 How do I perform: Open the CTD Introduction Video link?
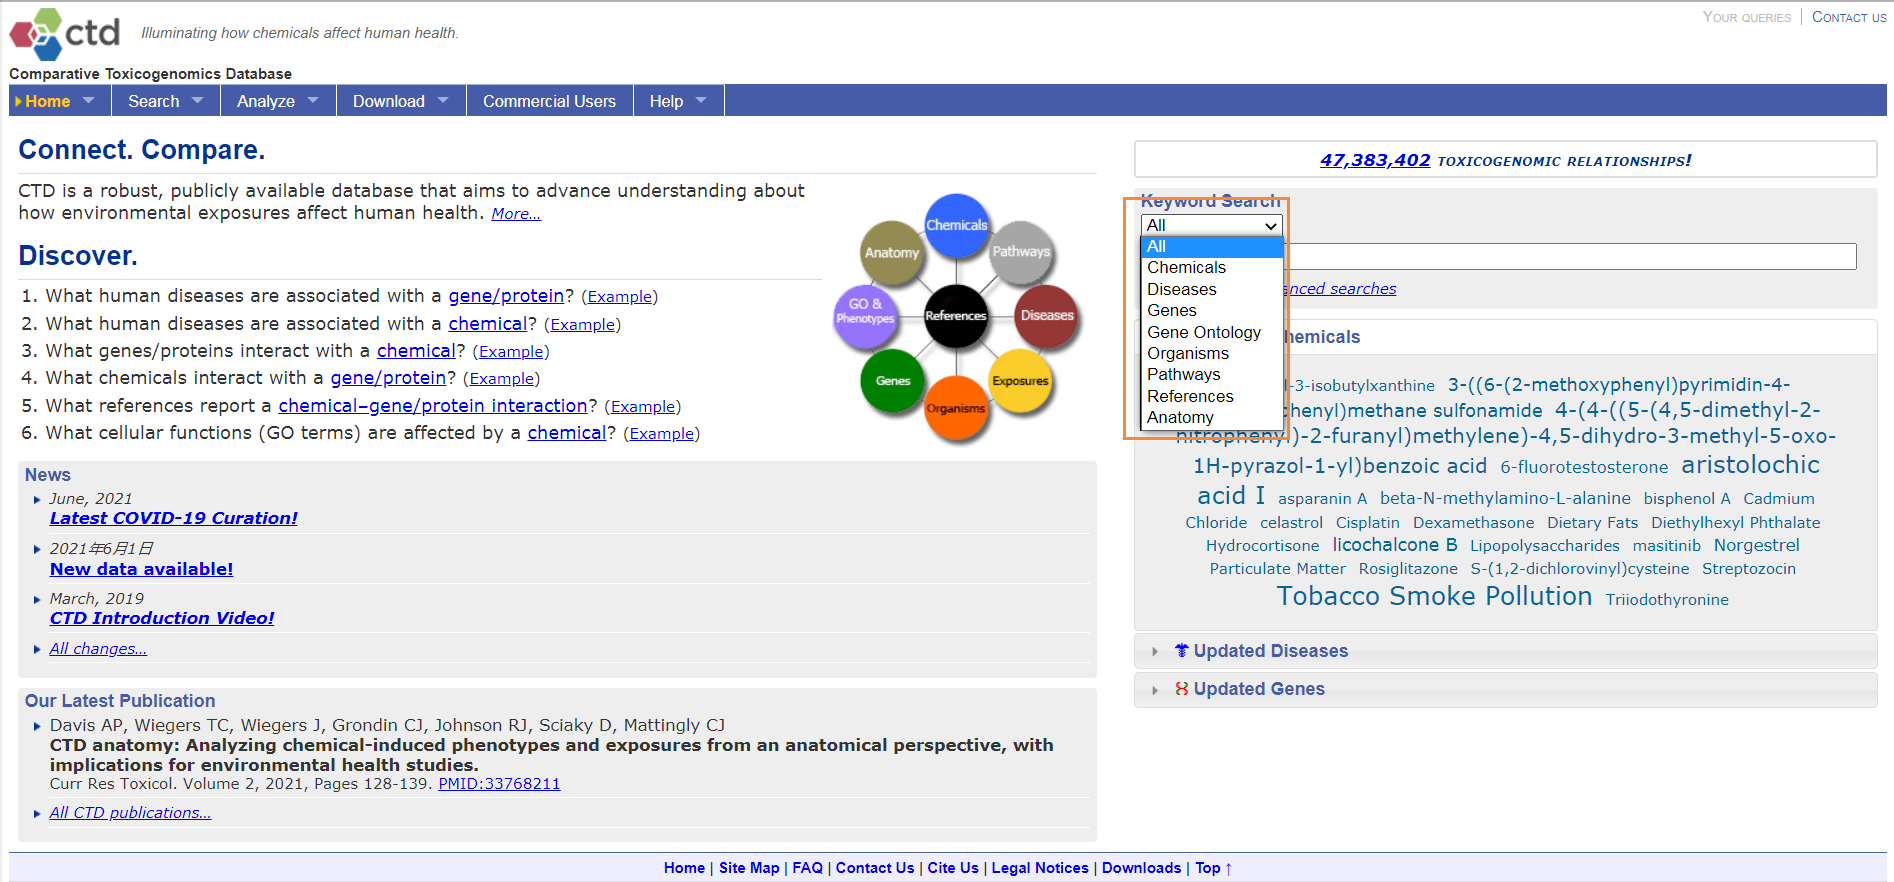[x=162, y=618]
